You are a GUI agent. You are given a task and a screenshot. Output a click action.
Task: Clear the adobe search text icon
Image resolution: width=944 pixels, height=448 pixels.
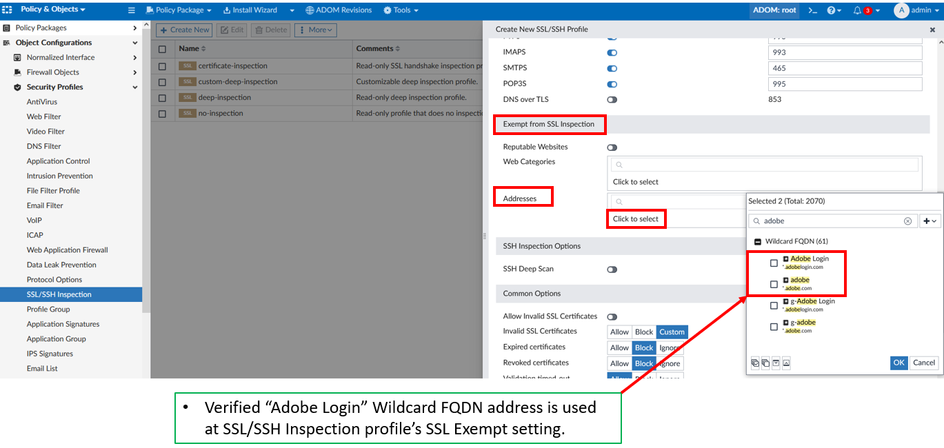click(907, 221)
